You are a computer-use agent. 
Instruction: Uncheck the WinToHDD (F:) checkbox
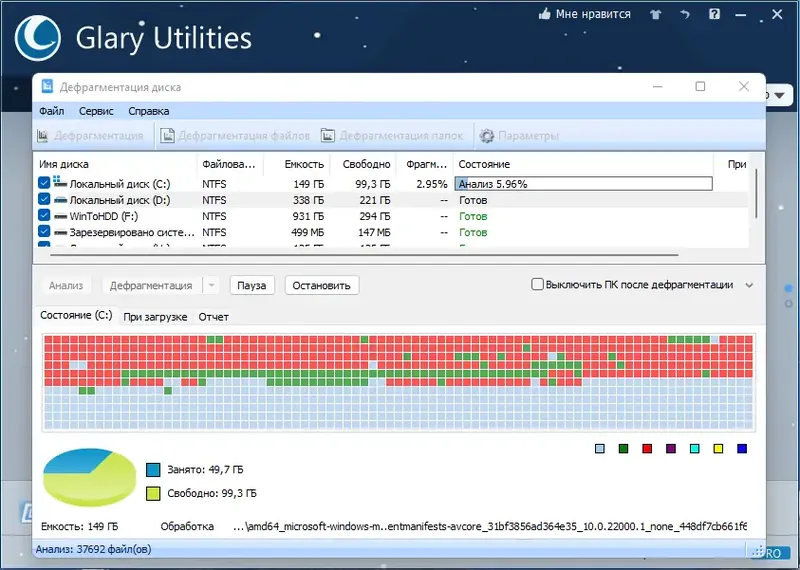[x=44, y=215]
